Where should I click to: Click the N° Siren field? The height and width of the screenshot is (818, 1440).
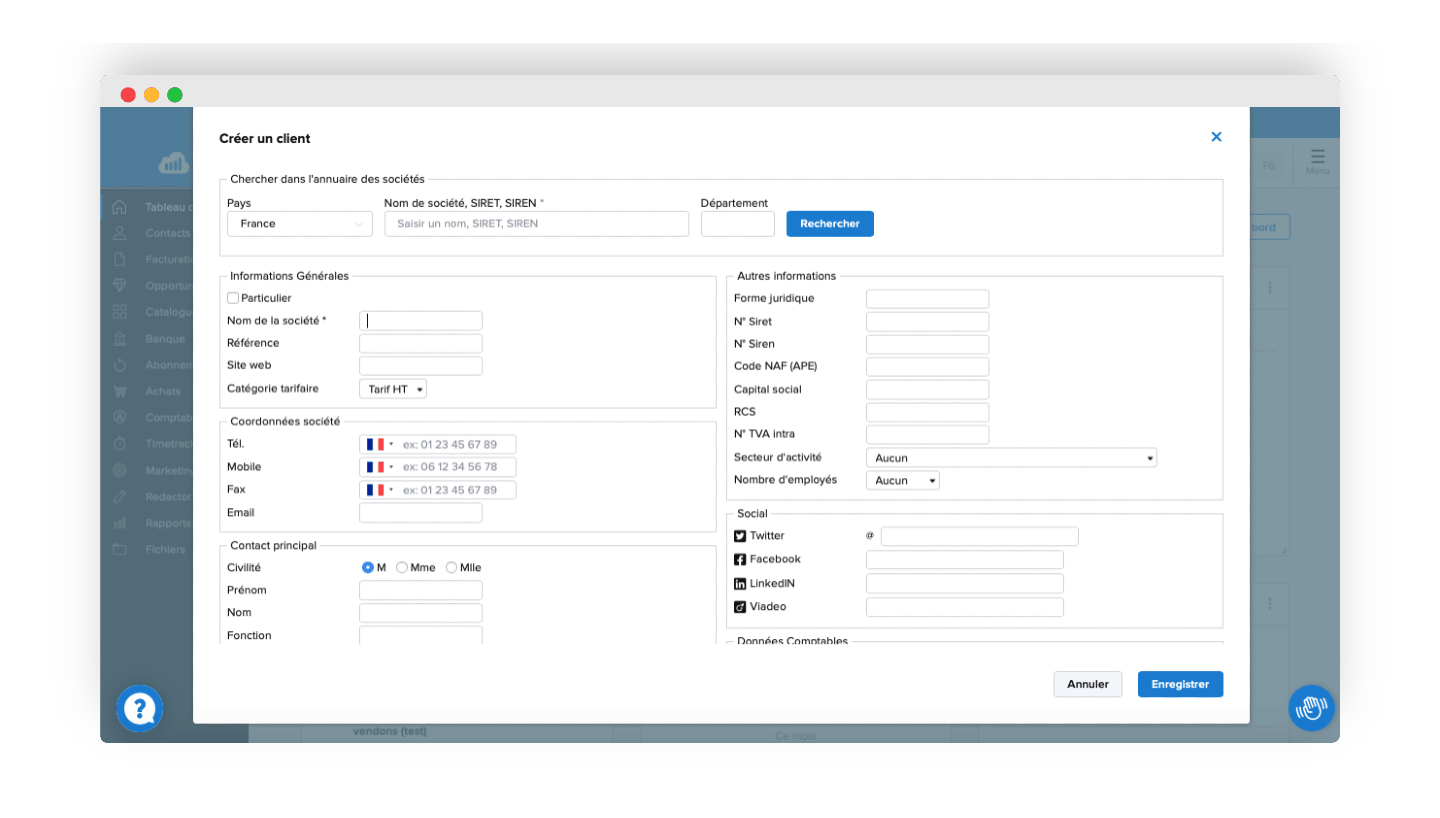(x=927, y=344)
